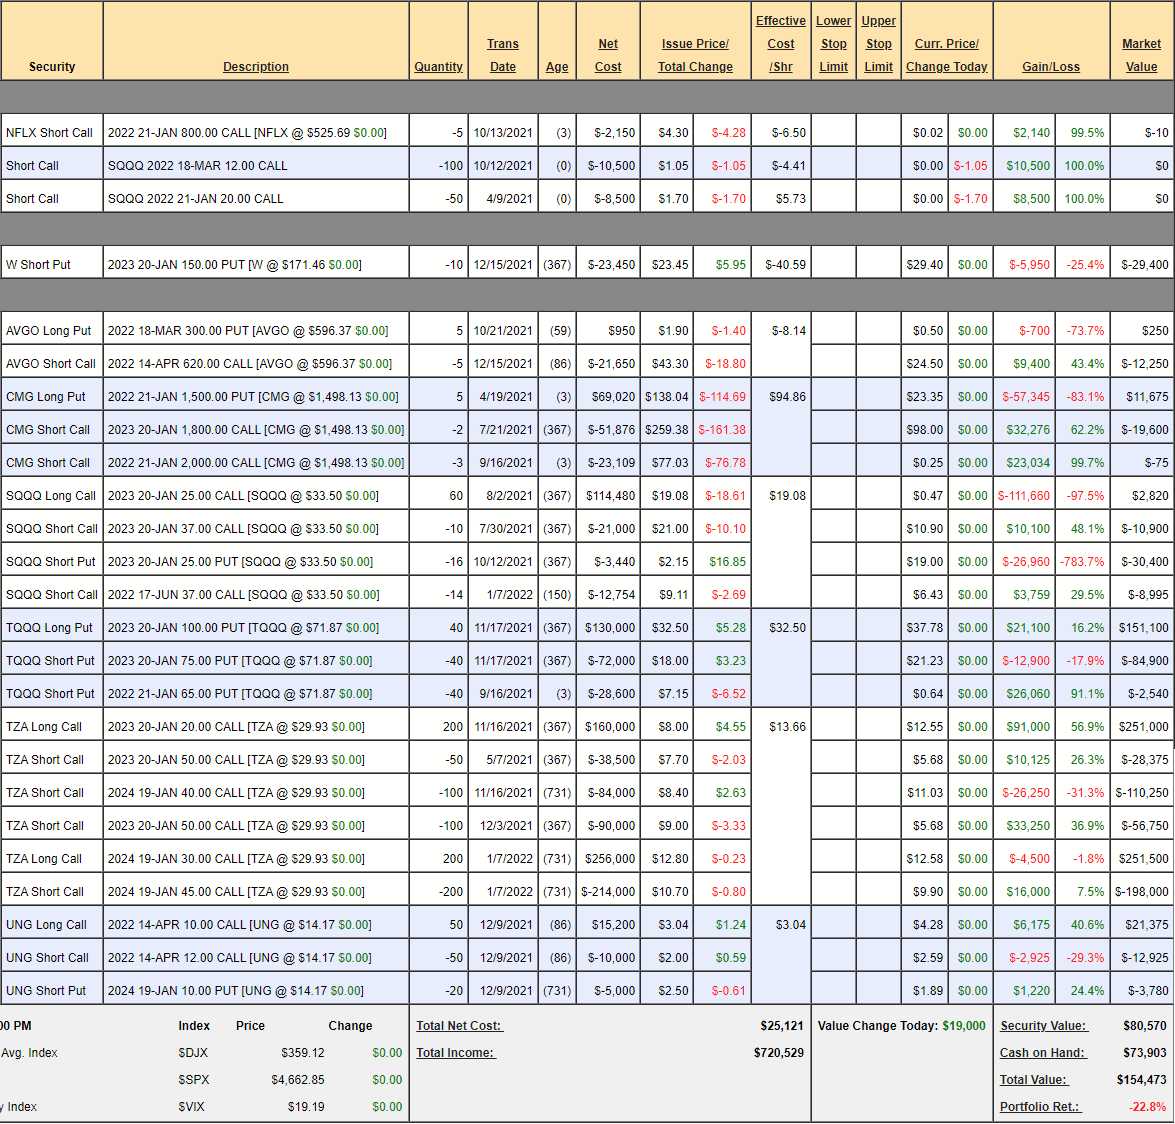Sort the table by Trans Date
Viewport: 1175px width, 1124px height.
(x=503, y=55)
